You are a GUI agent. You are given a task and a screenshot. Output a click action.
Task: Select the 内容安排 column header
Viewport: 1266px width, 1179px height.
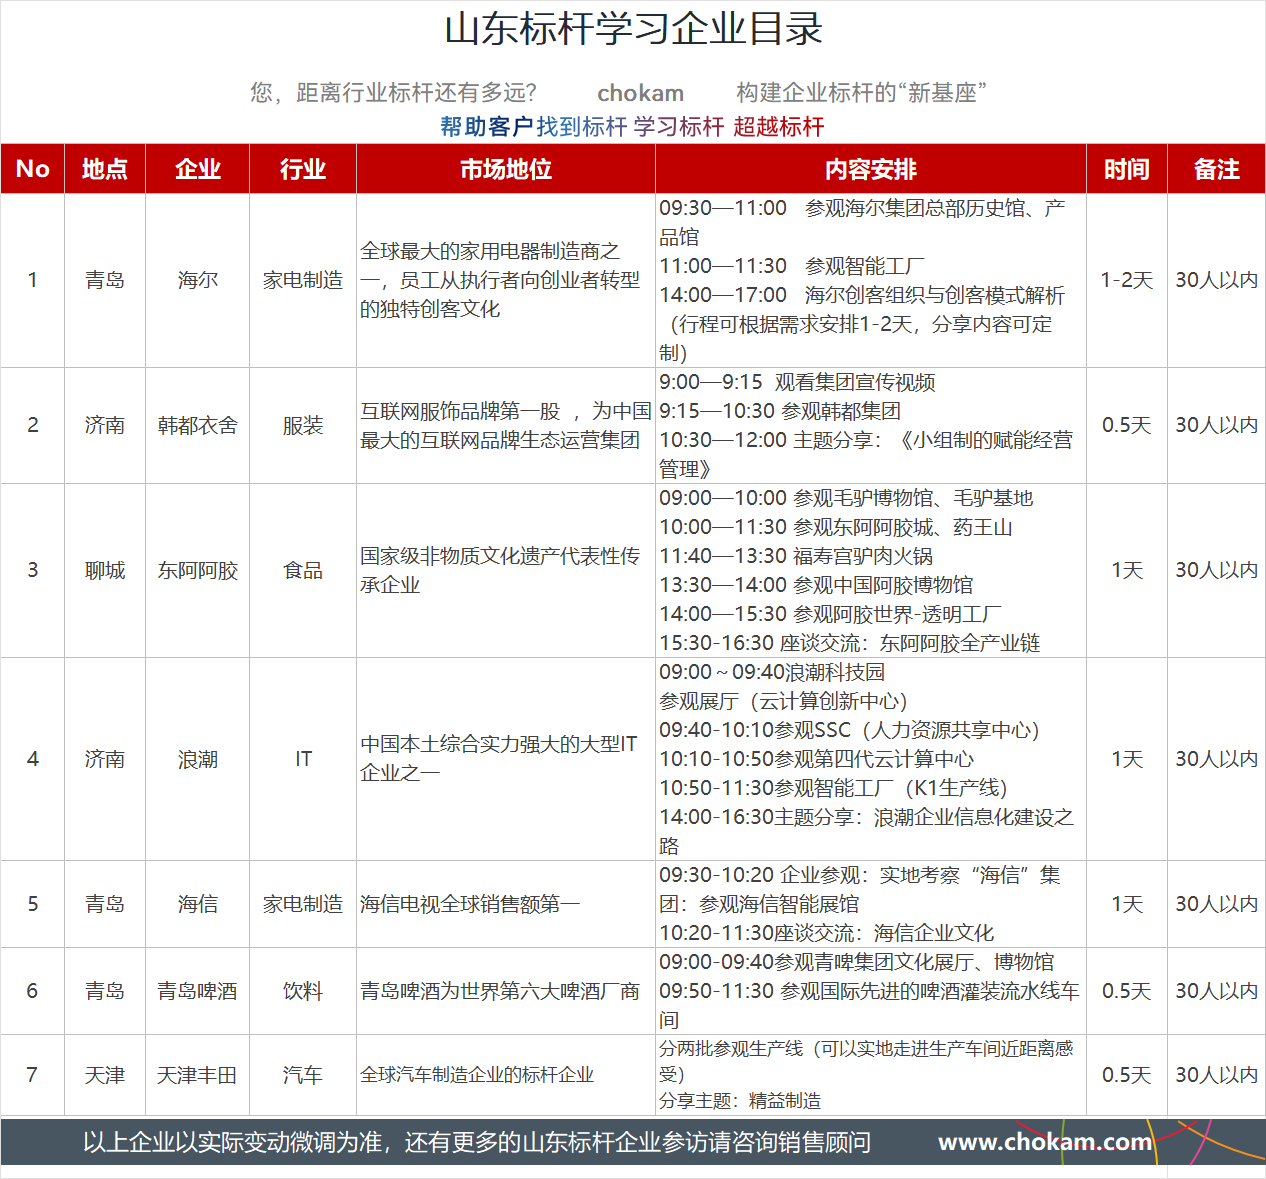pyautogui.click(x=870, y=169)
